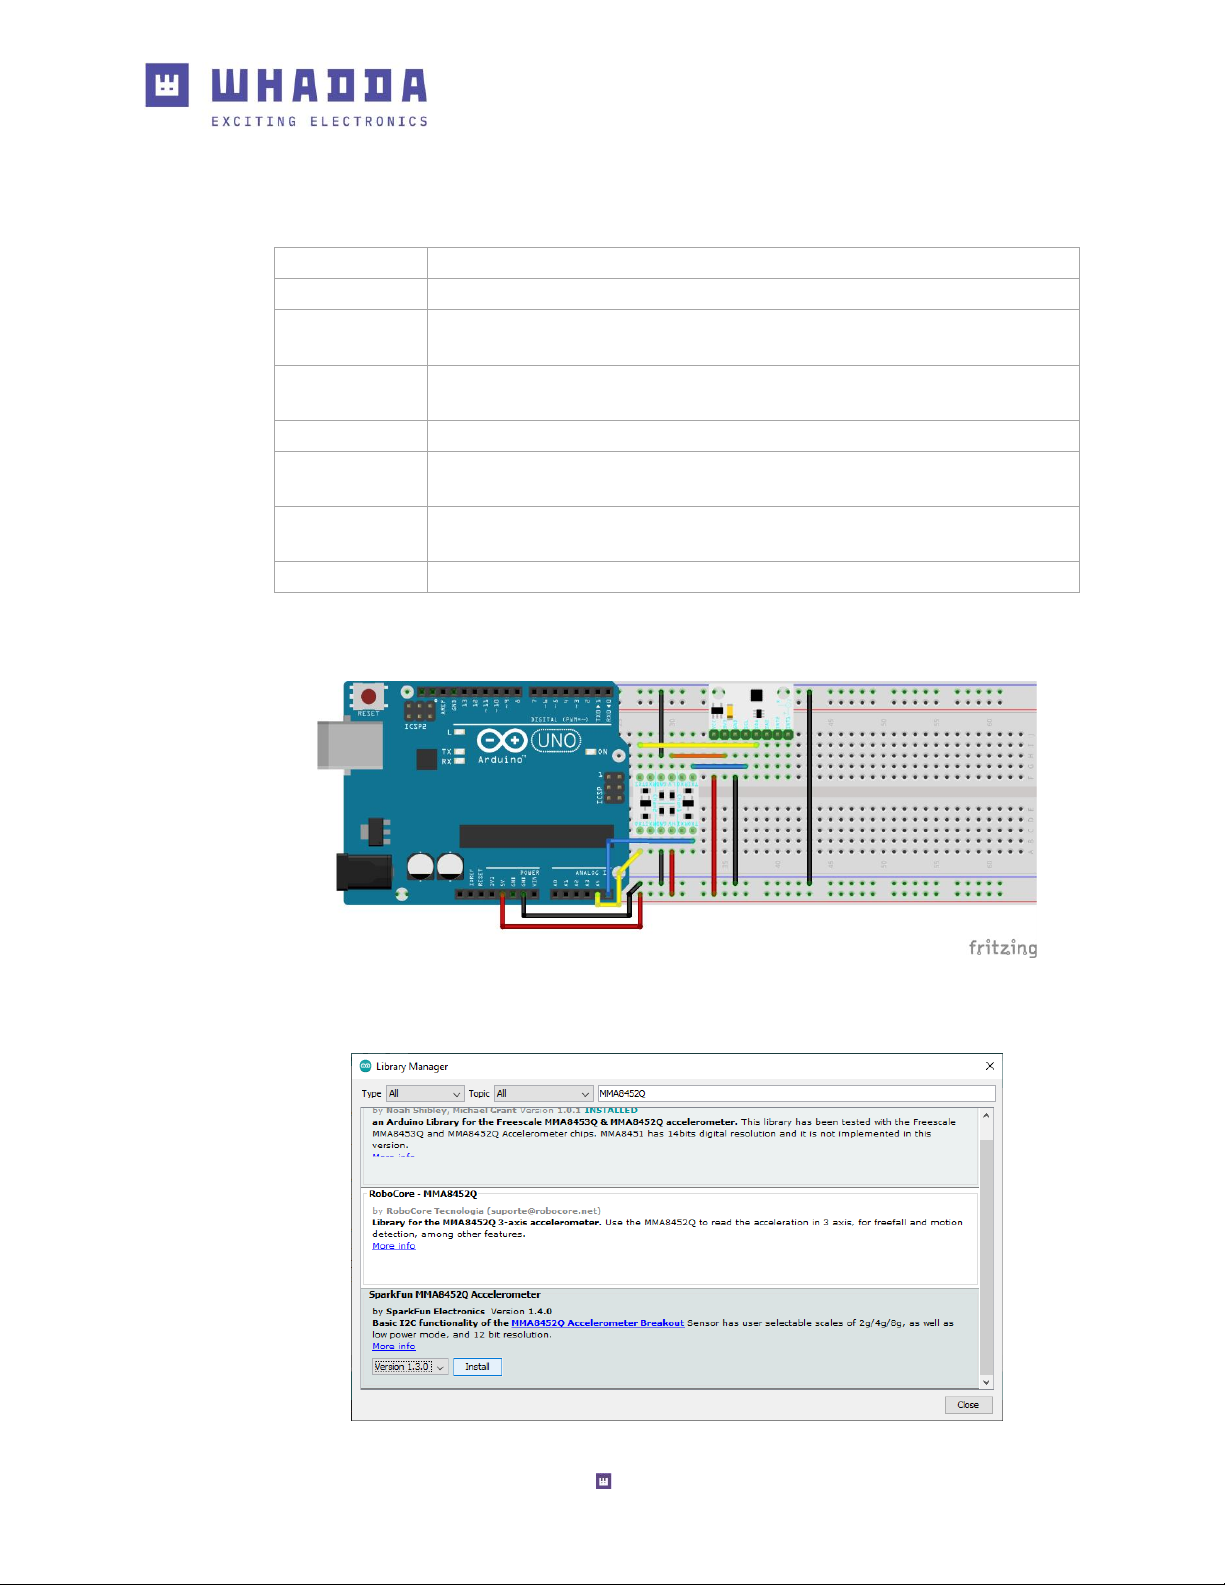This screenshot has width=1225, height=1585.
Task: Click the Arduino power jack
Action: click(x=364, y=871)
